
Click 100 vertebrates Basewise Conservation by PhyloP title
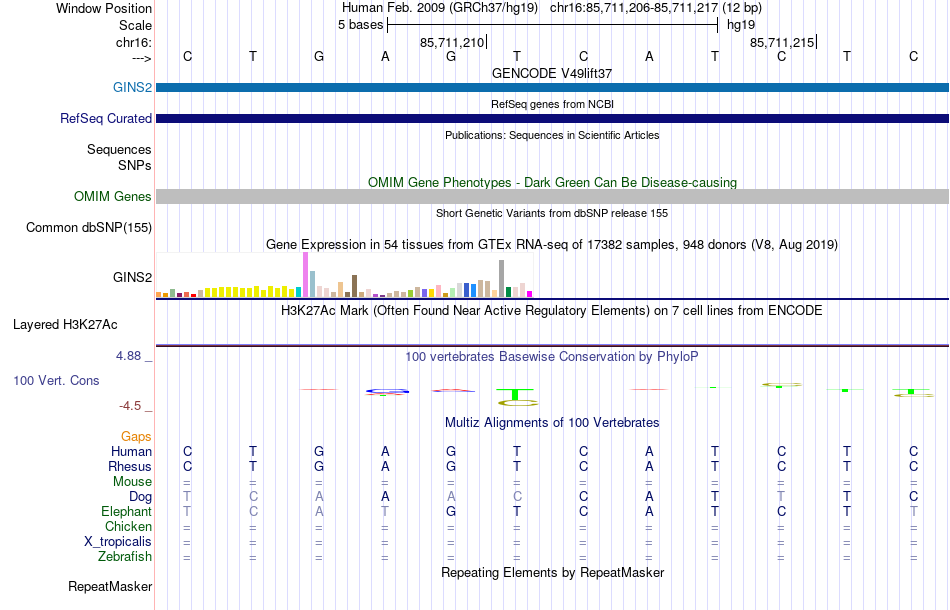click(x=552, y=357)
